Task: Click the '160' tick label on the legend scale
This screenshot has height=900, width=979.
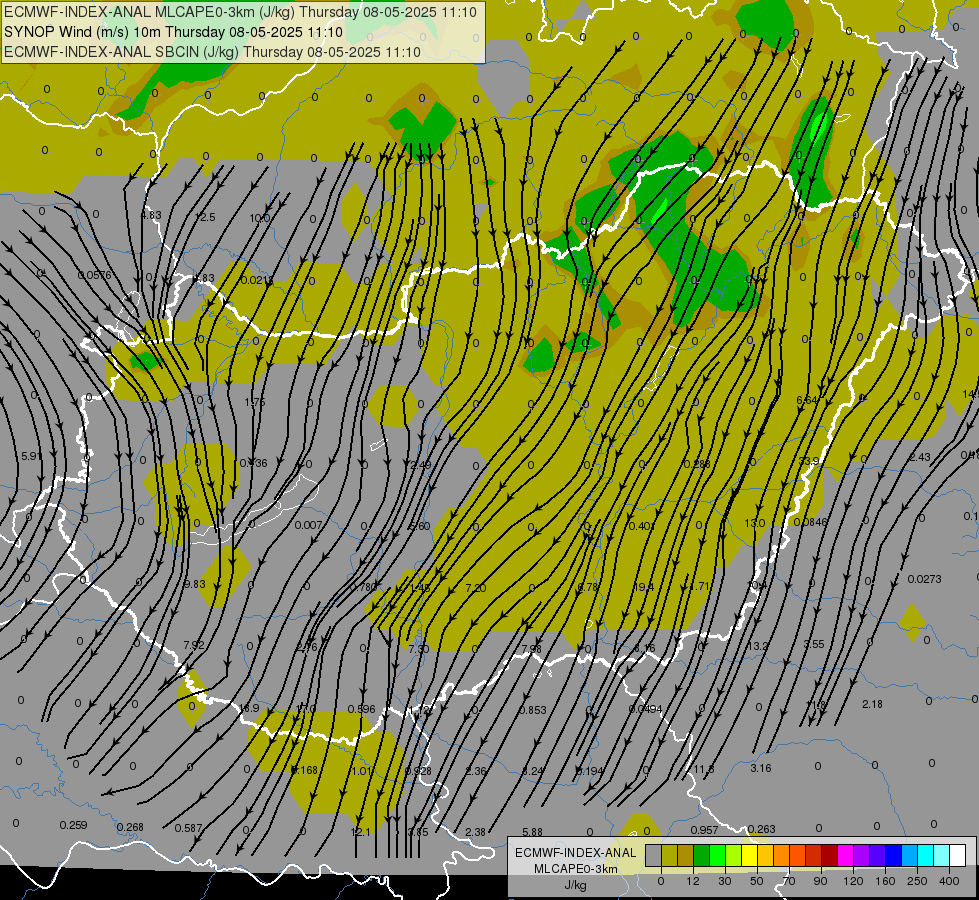Action: [885, 881]
